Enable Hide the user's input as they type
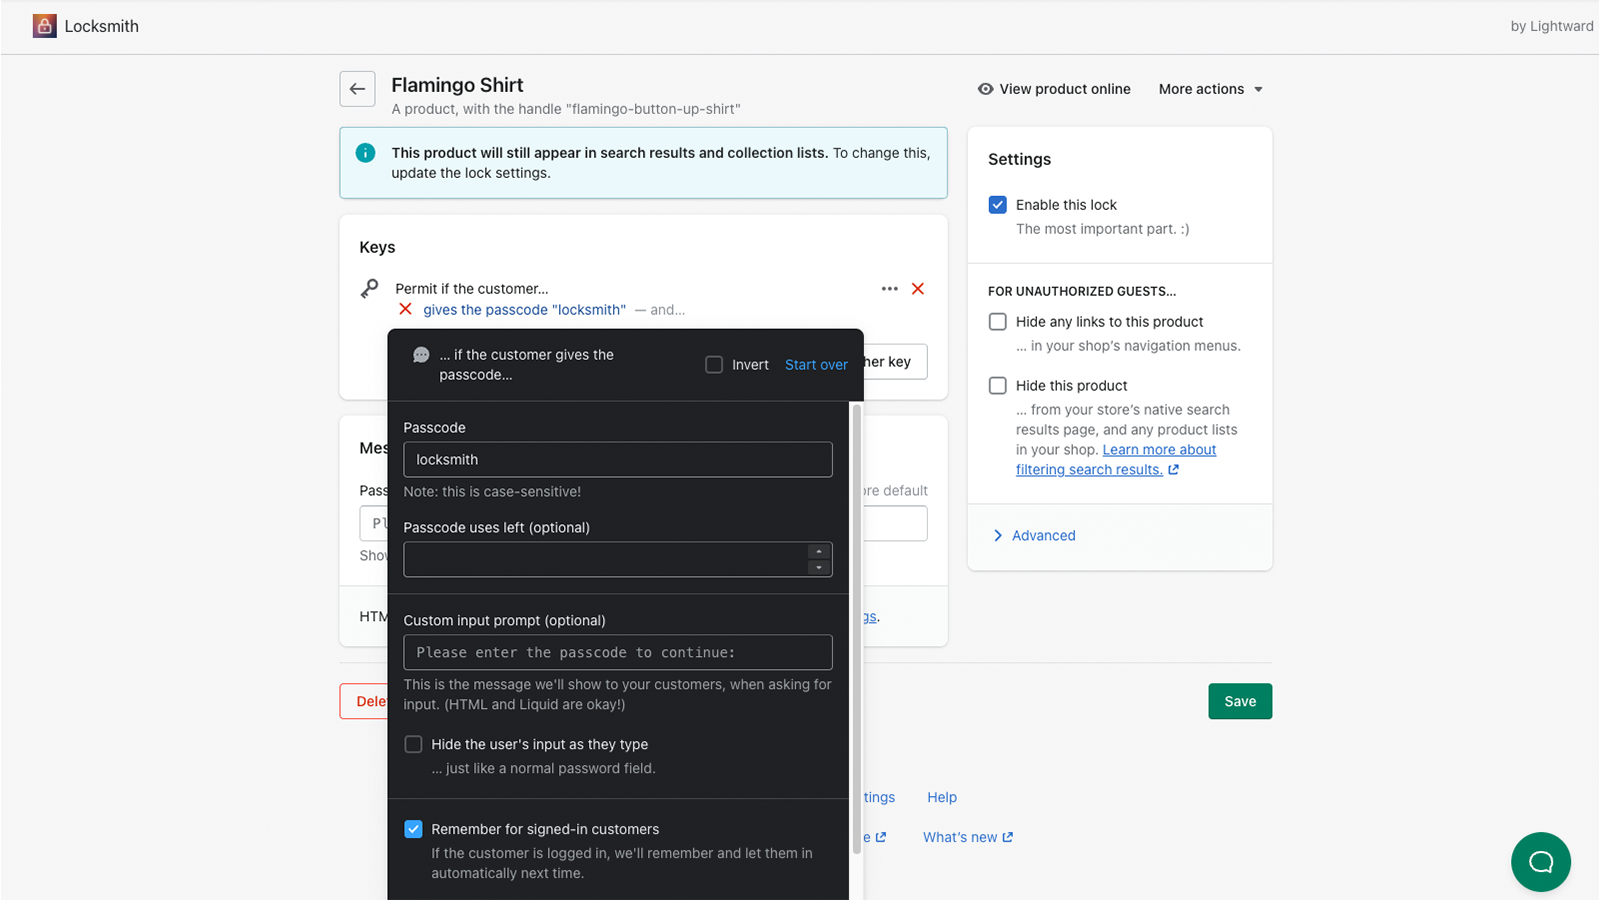This screenshot has width=1600, height=900. (413, 745)
